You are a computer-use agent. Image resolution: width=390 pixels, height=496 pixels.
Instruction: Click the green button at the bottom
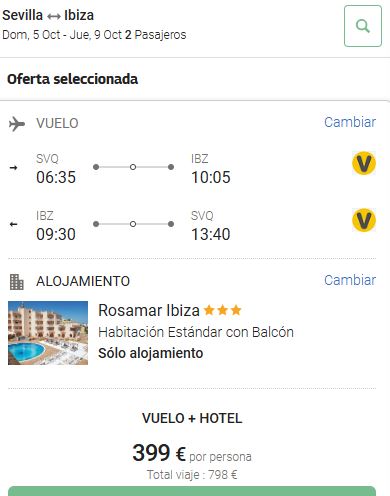pyautogui.click(x=192, y=491)
